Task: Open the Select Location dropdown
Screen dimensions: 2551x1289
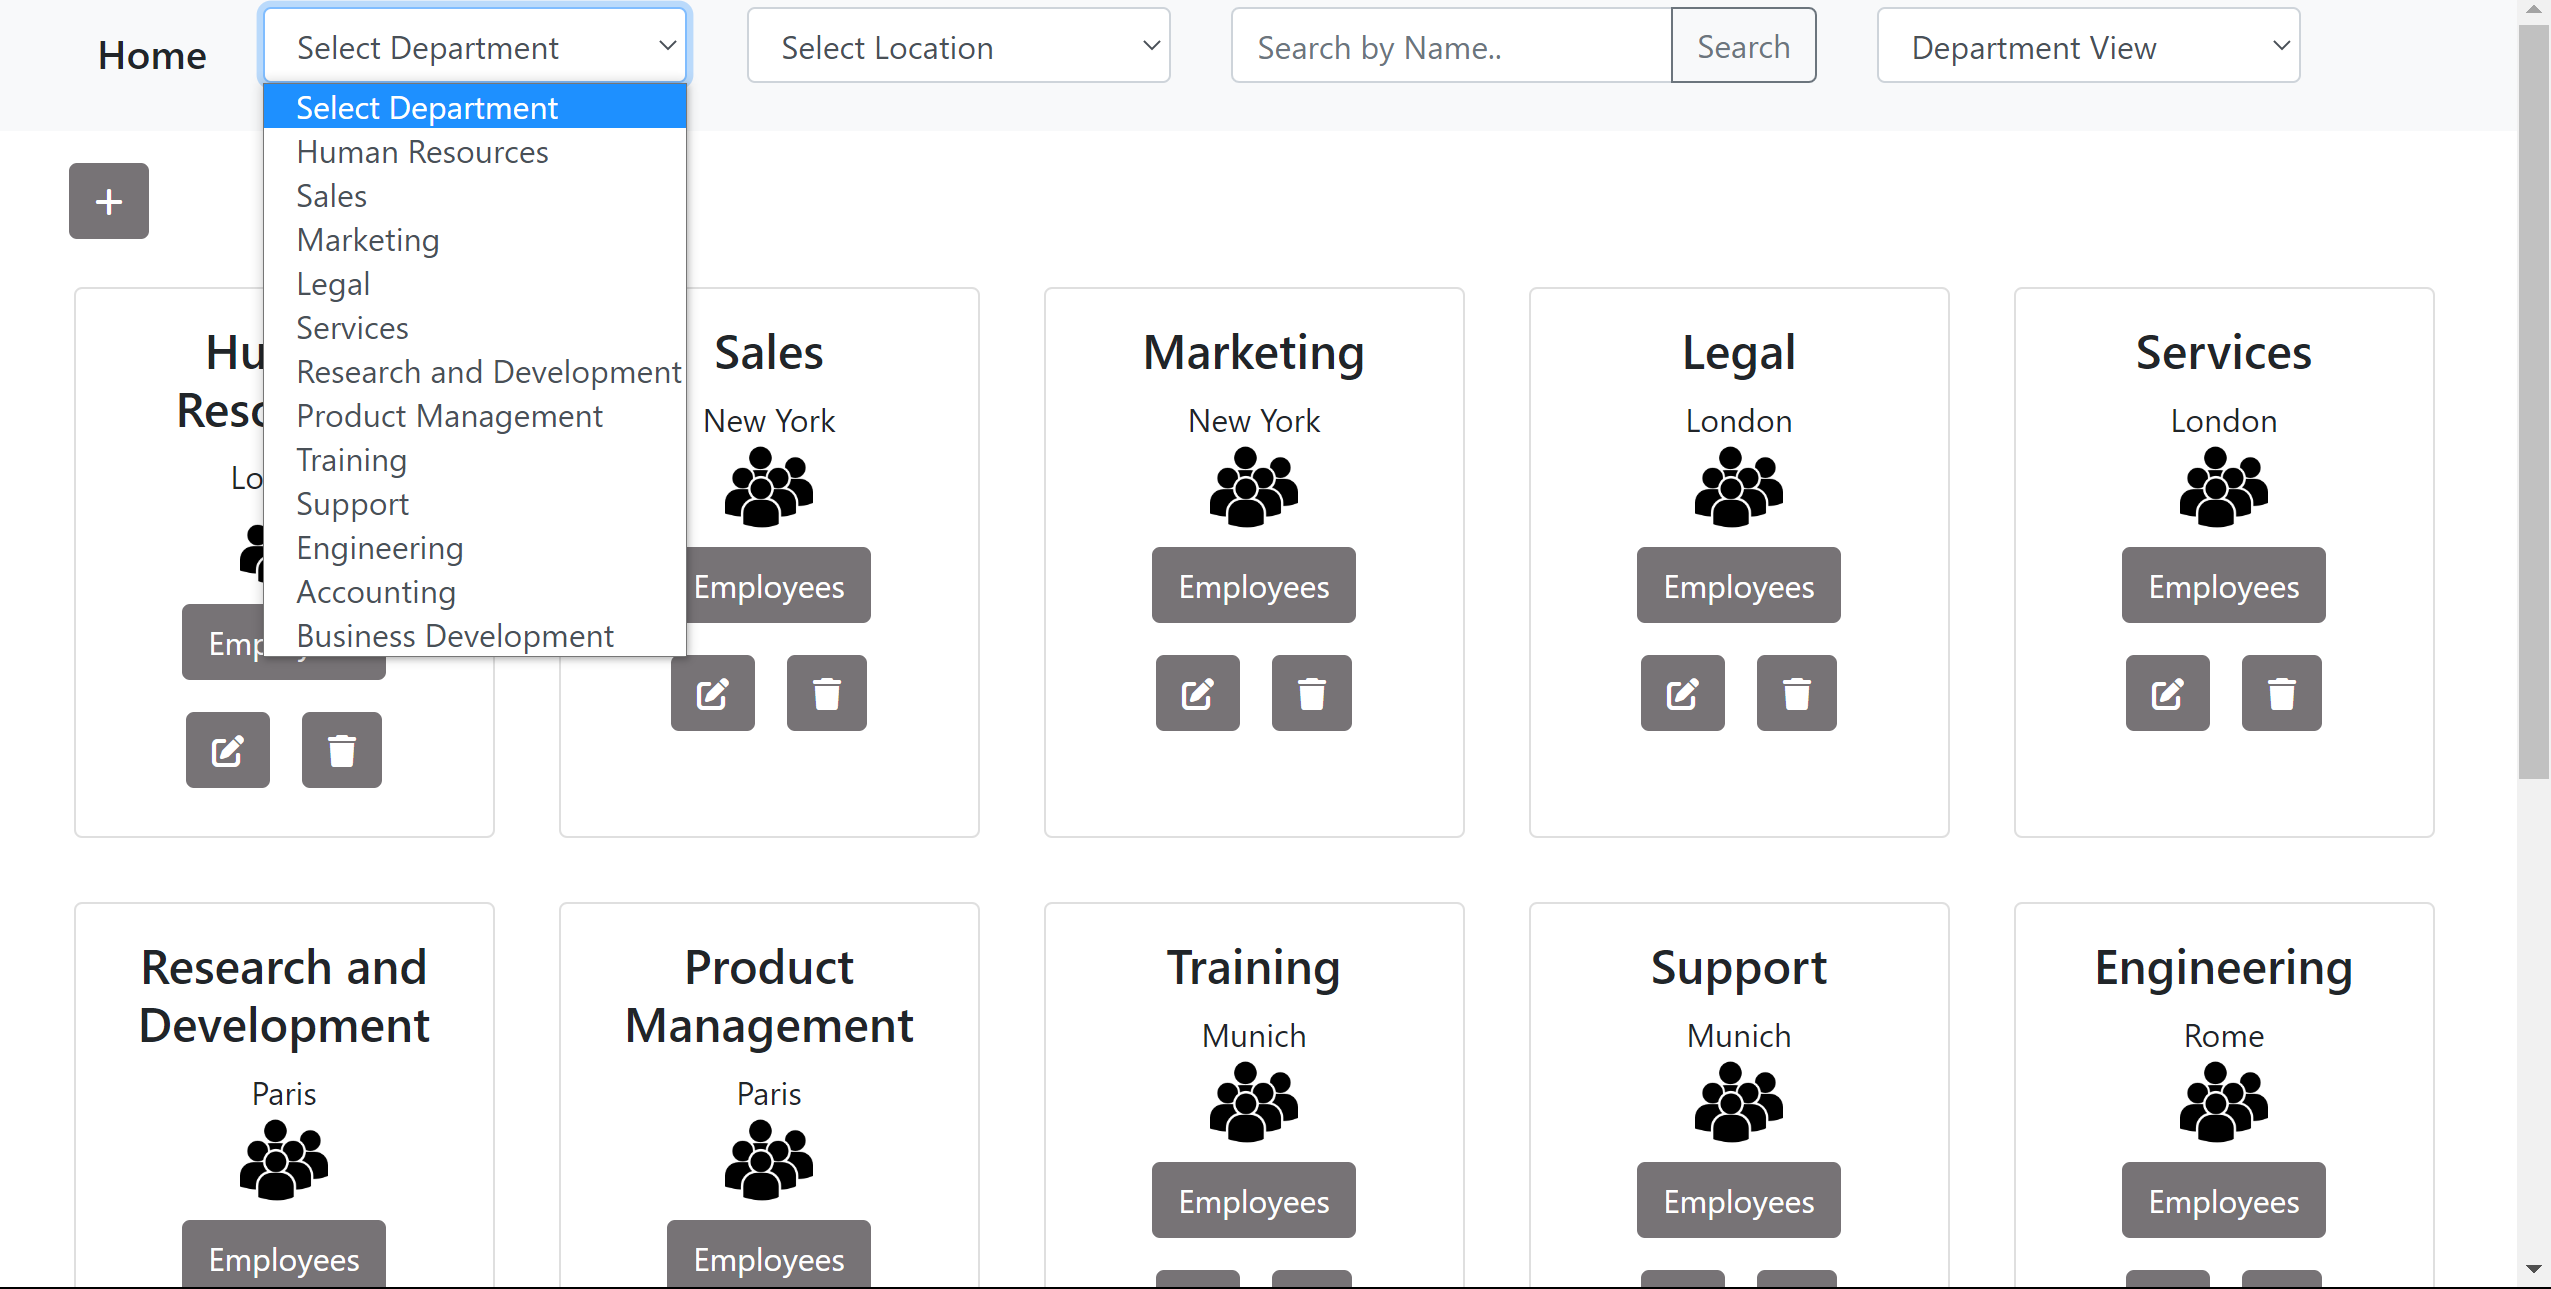Action: (958, 46)
